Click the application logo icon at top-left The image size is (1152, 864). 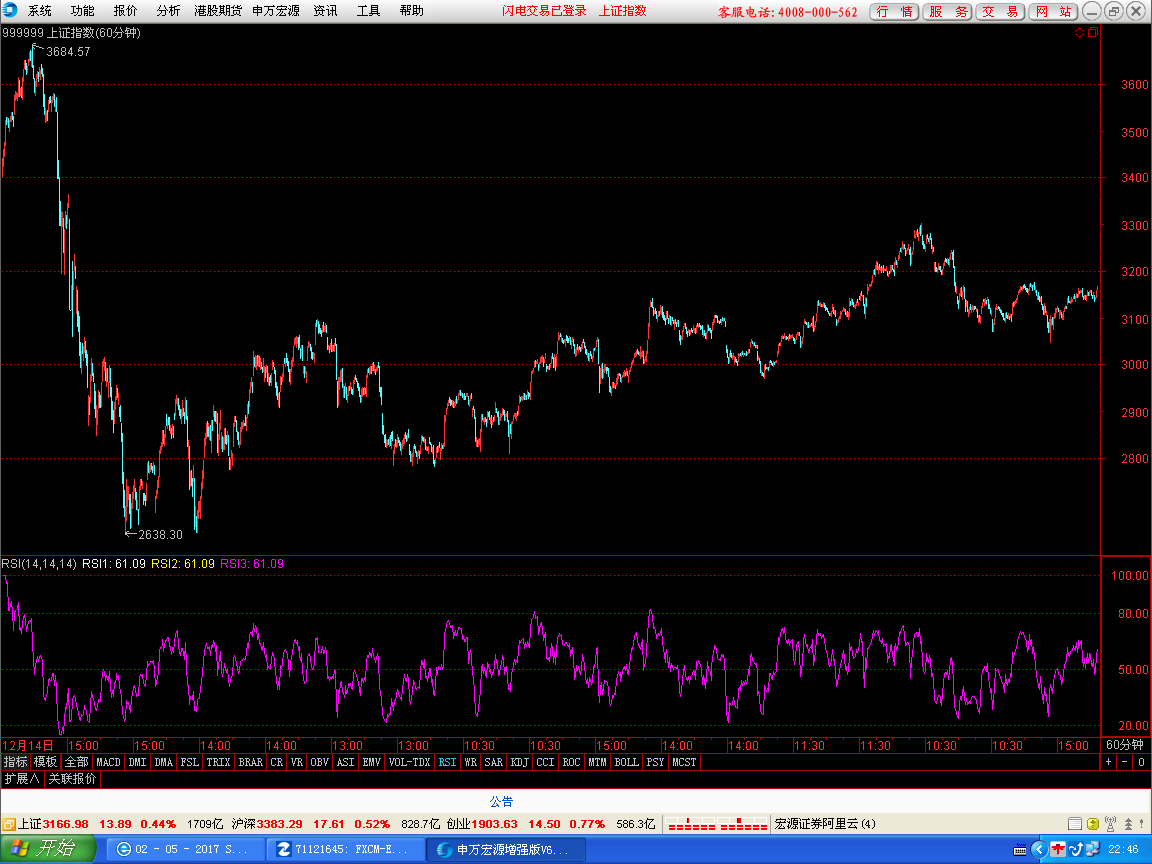click(x=10, y=10)
